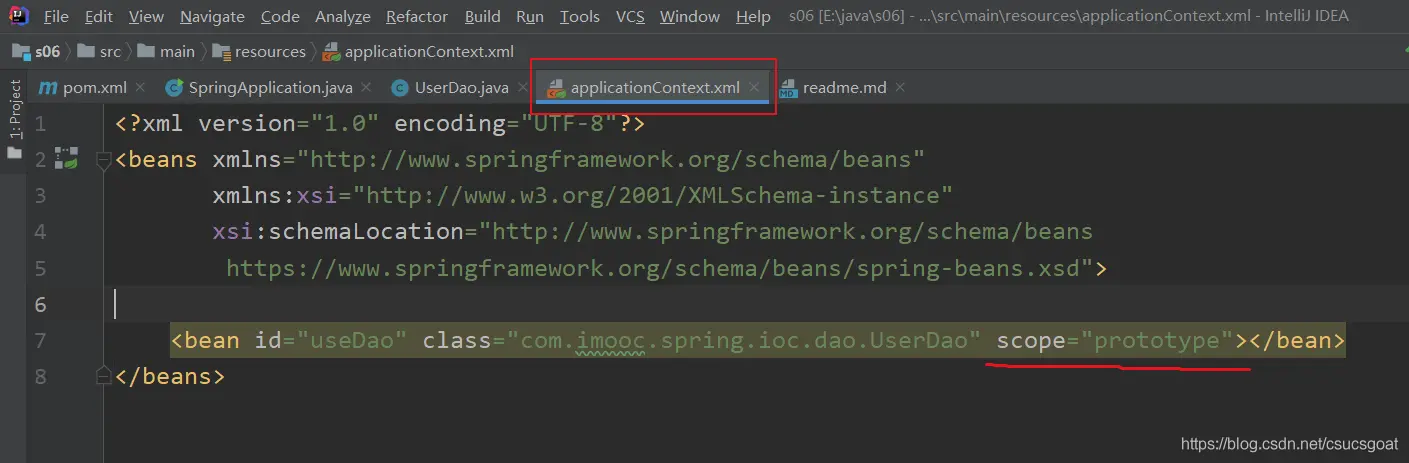Open the Run menu
The image size is (1409, 463).
pos(530,17)
